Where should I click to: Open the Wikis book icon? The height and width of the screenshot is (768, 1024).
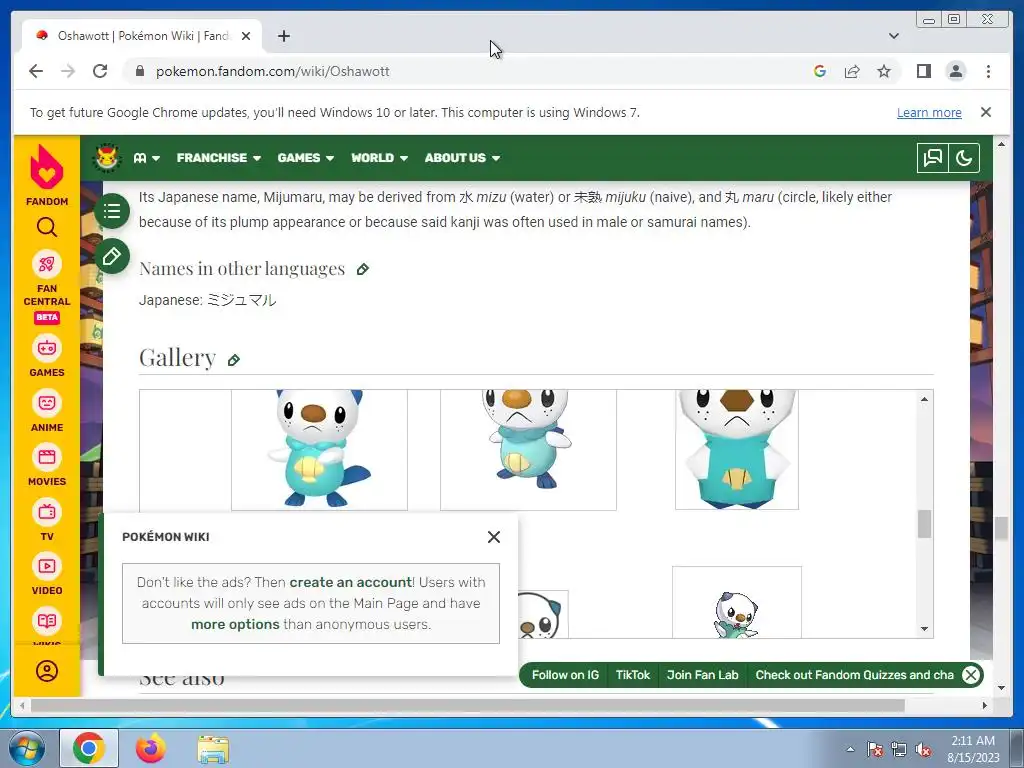[46, 621]
